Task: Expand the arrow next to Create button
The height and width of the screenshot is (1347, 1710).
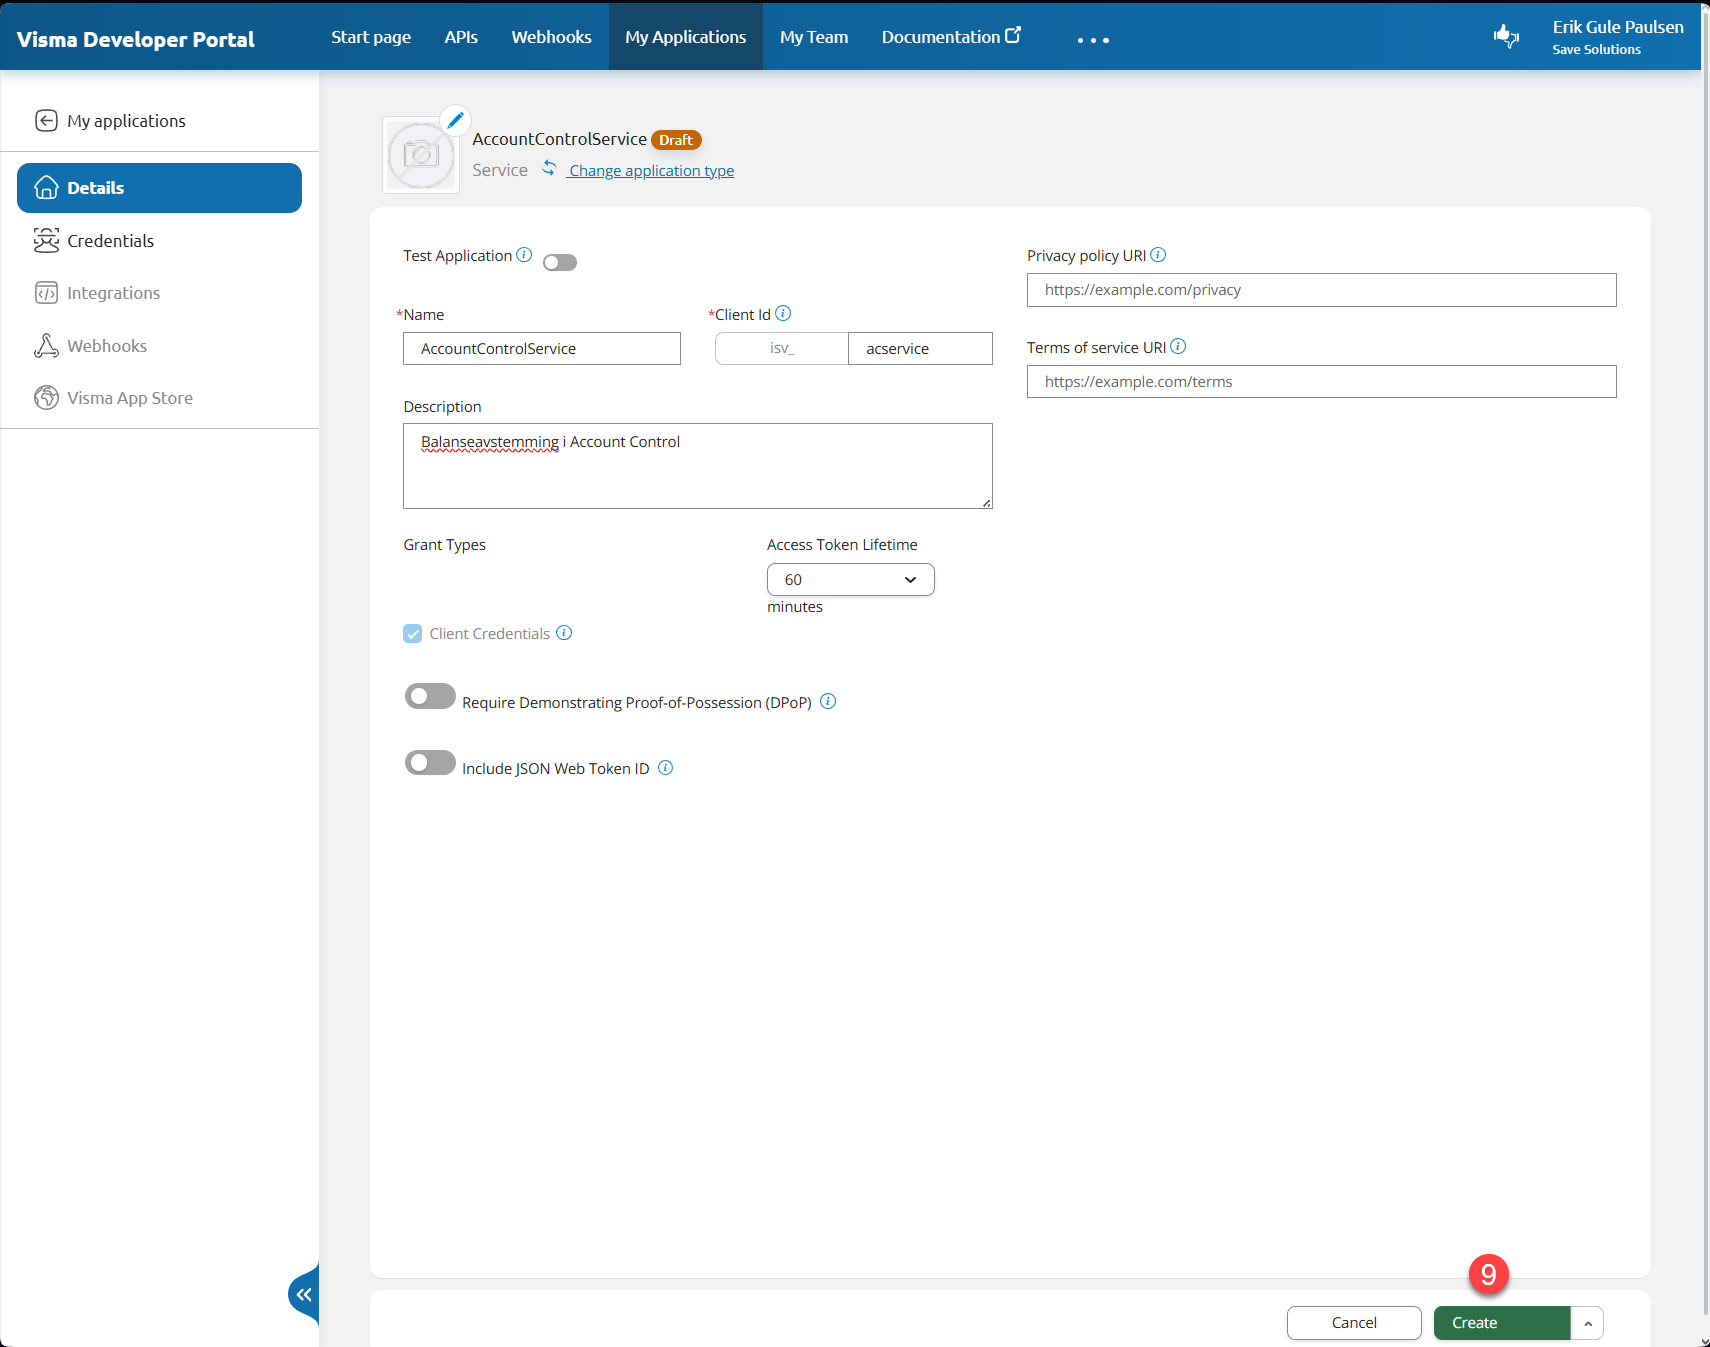Action: click(1588, 1323)
